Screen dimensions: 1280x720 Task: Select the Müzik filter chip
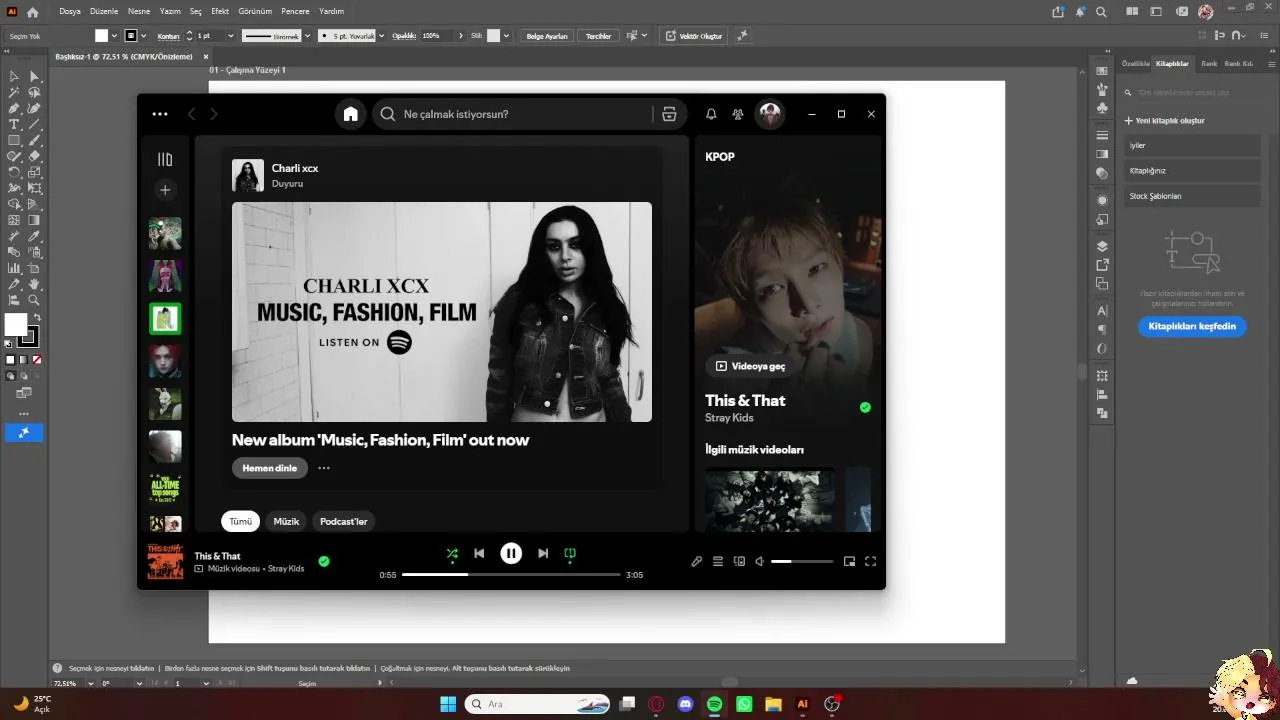[286, 521]
